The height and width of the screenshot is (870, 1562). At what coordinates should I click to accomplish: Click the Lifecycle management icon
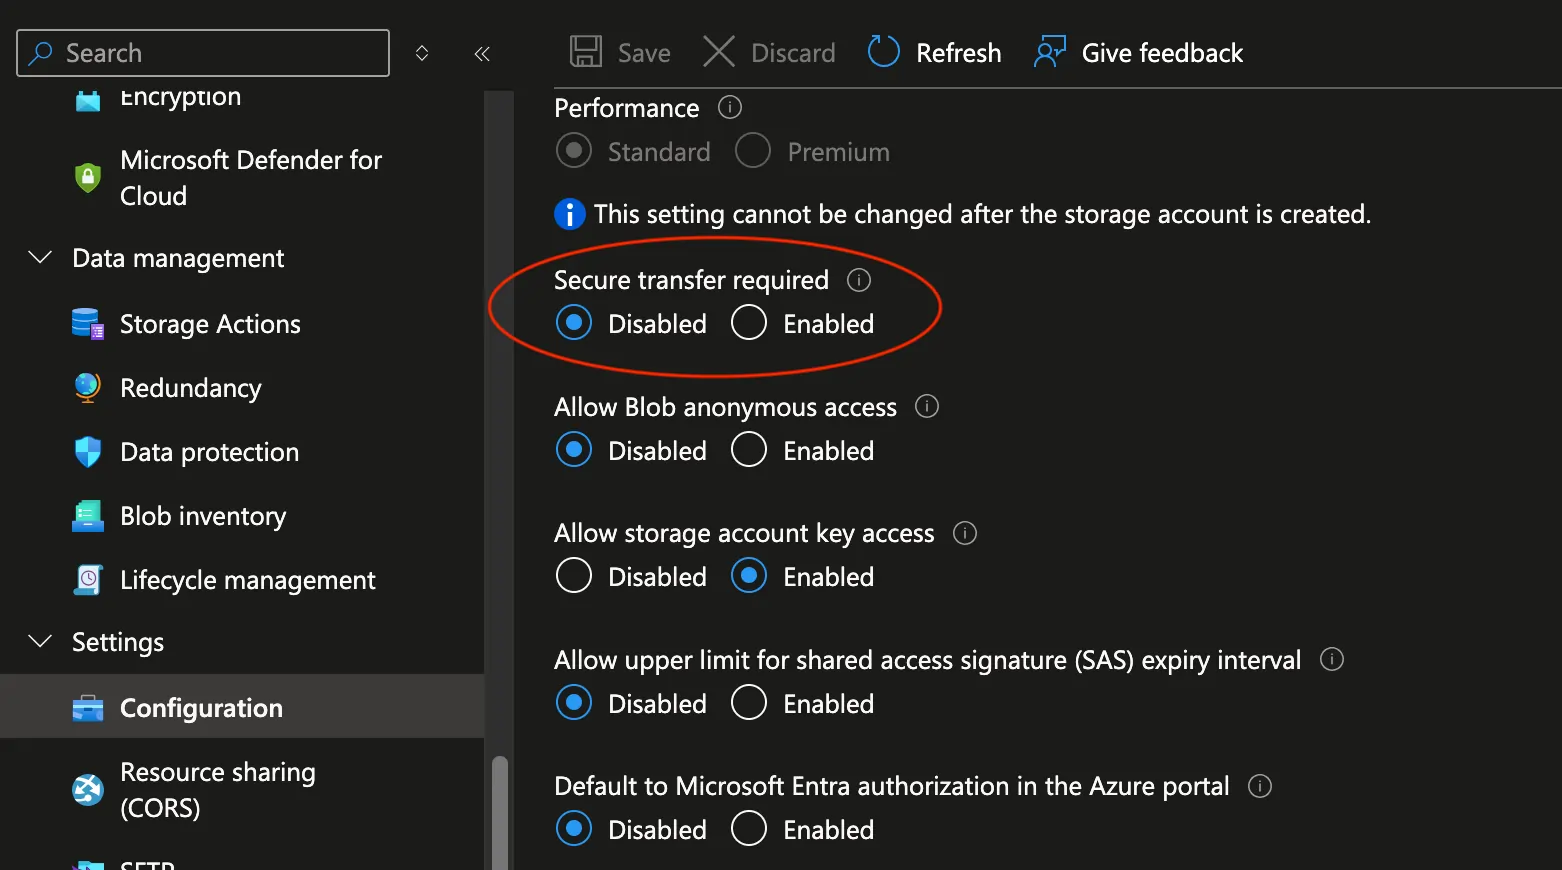(x=88, y=580)
